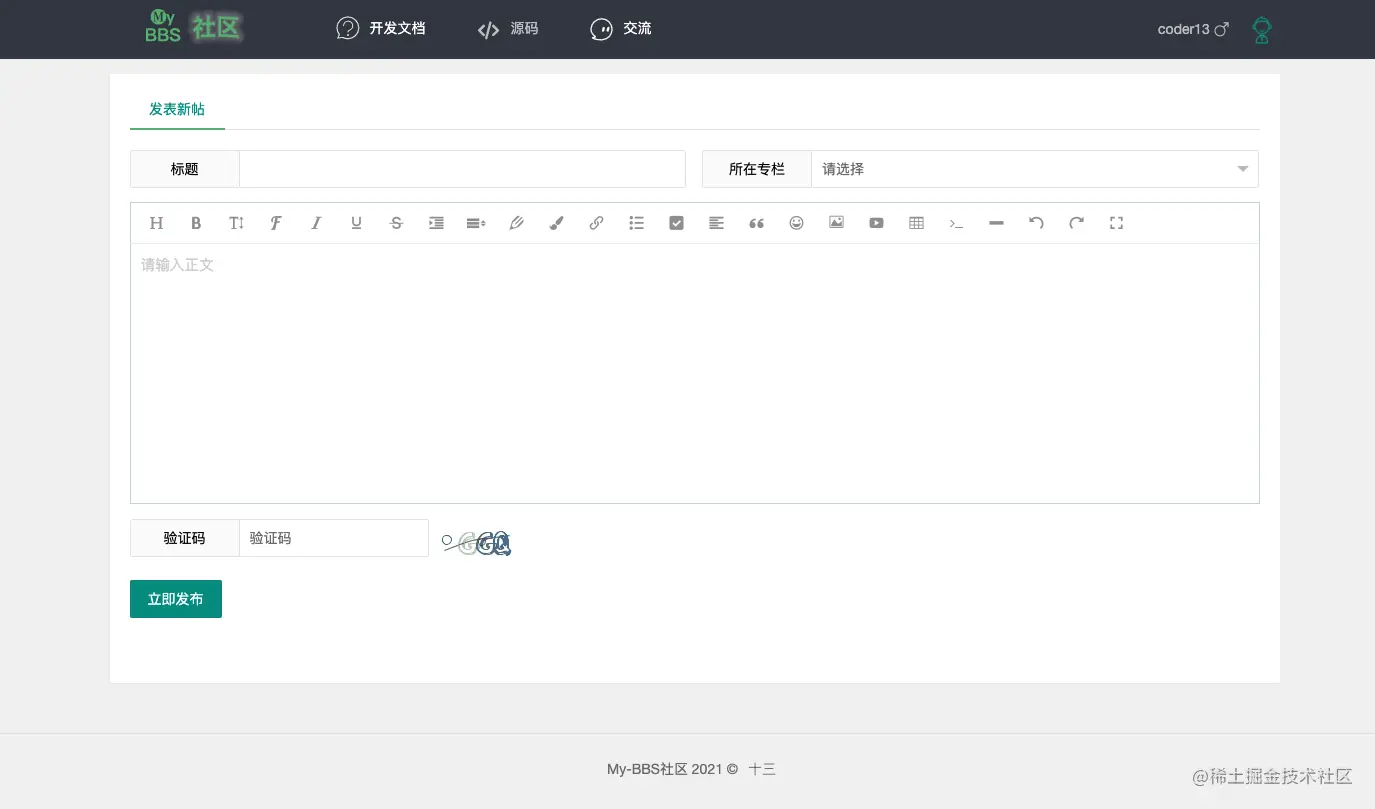Image resolution: width=1375 pixels, height=809 pixels.
Task: Open the font size tool
Action: click(236, 223)
